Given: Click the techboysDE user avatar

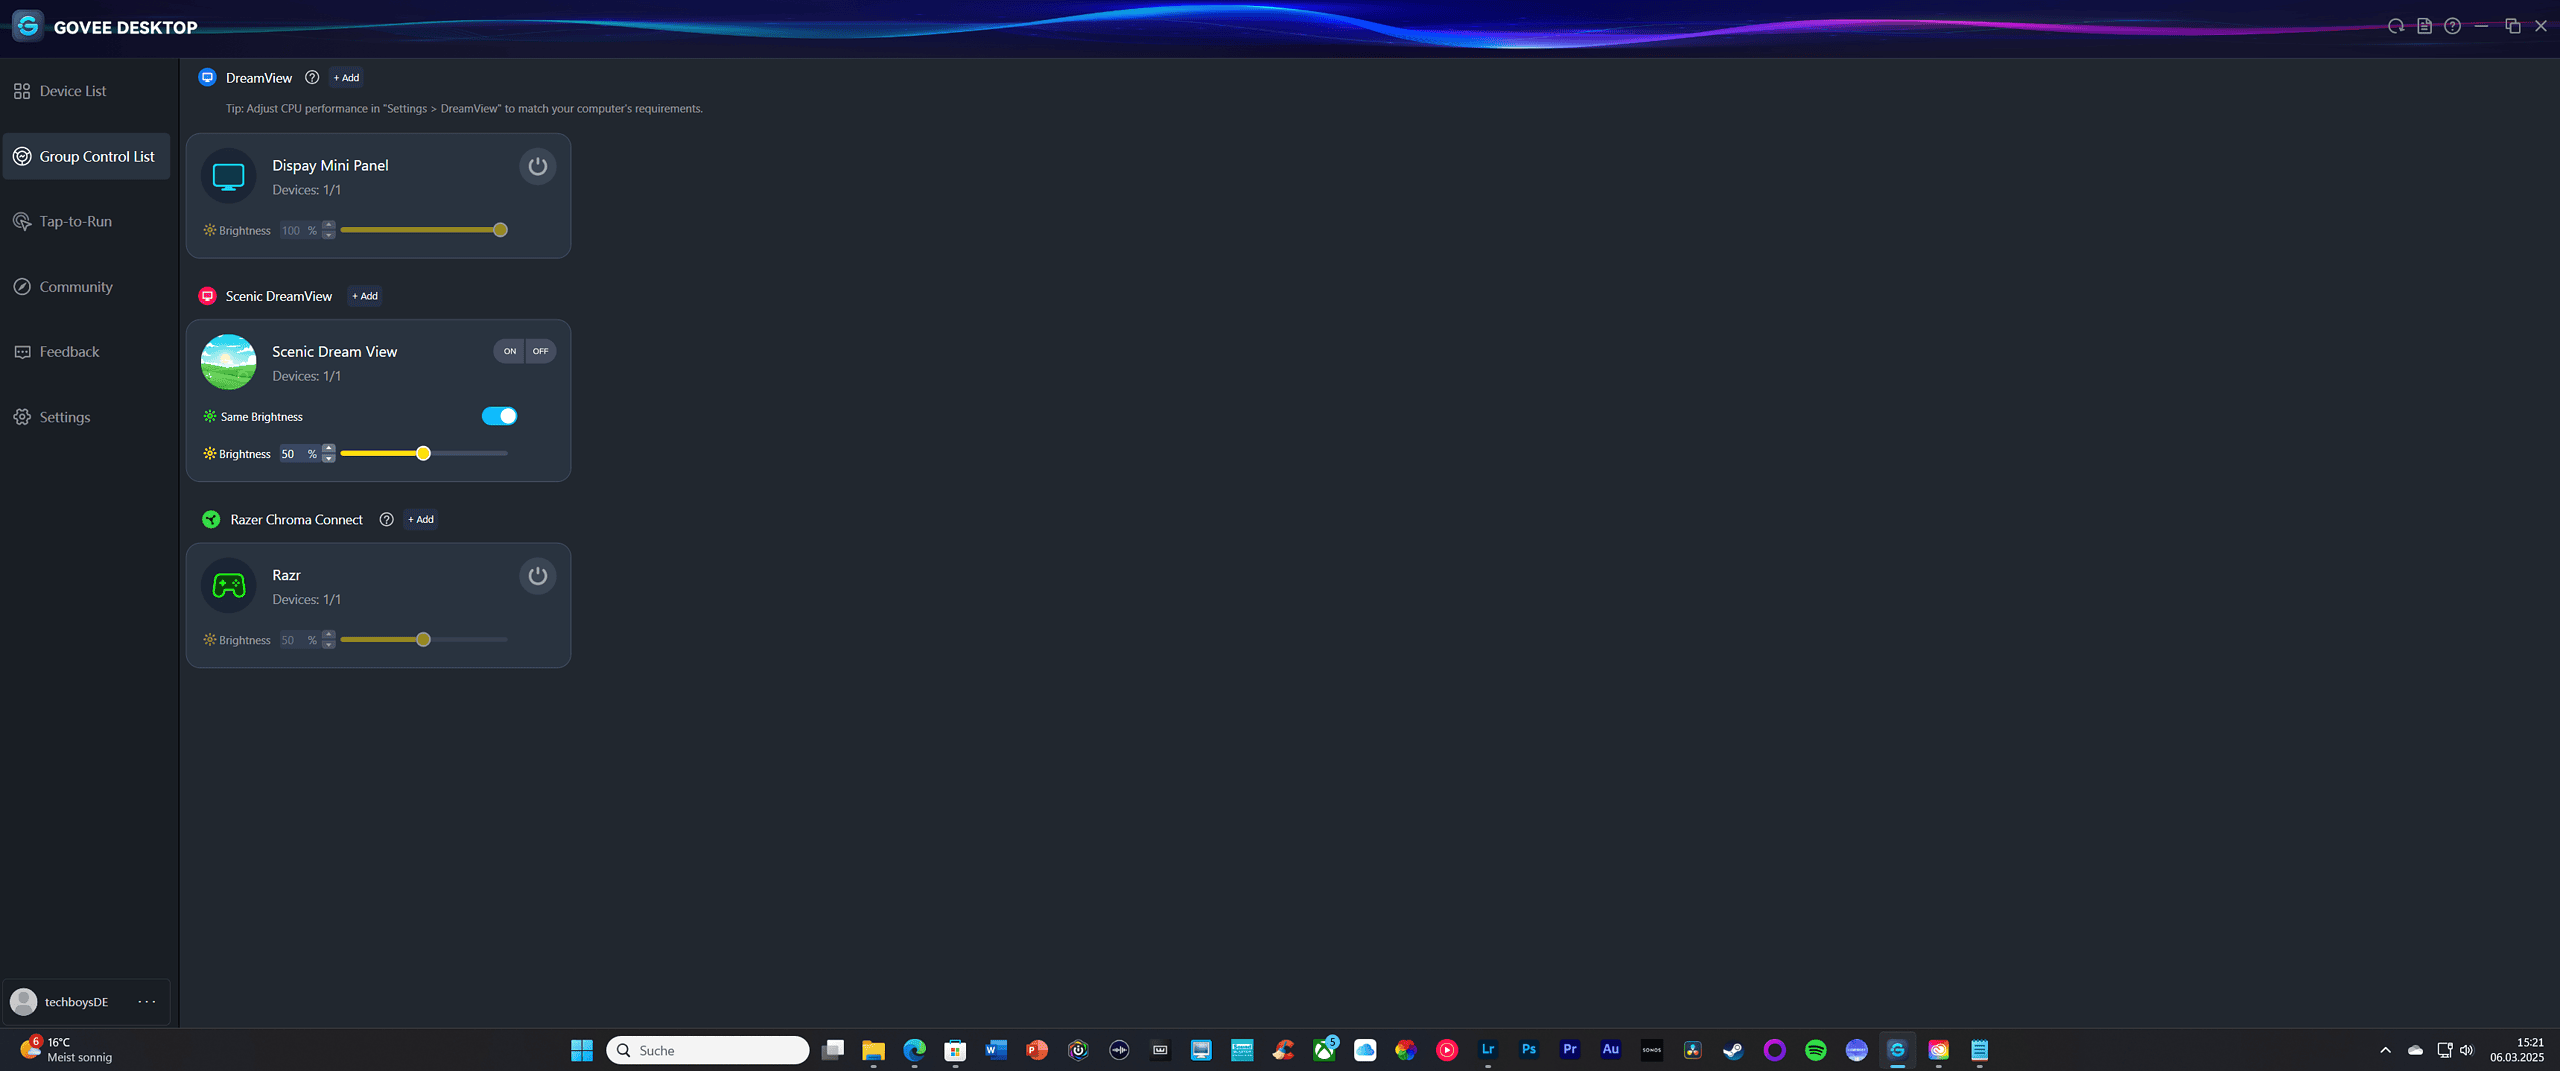Looking at the screenshot, I should coord(24,1001).
